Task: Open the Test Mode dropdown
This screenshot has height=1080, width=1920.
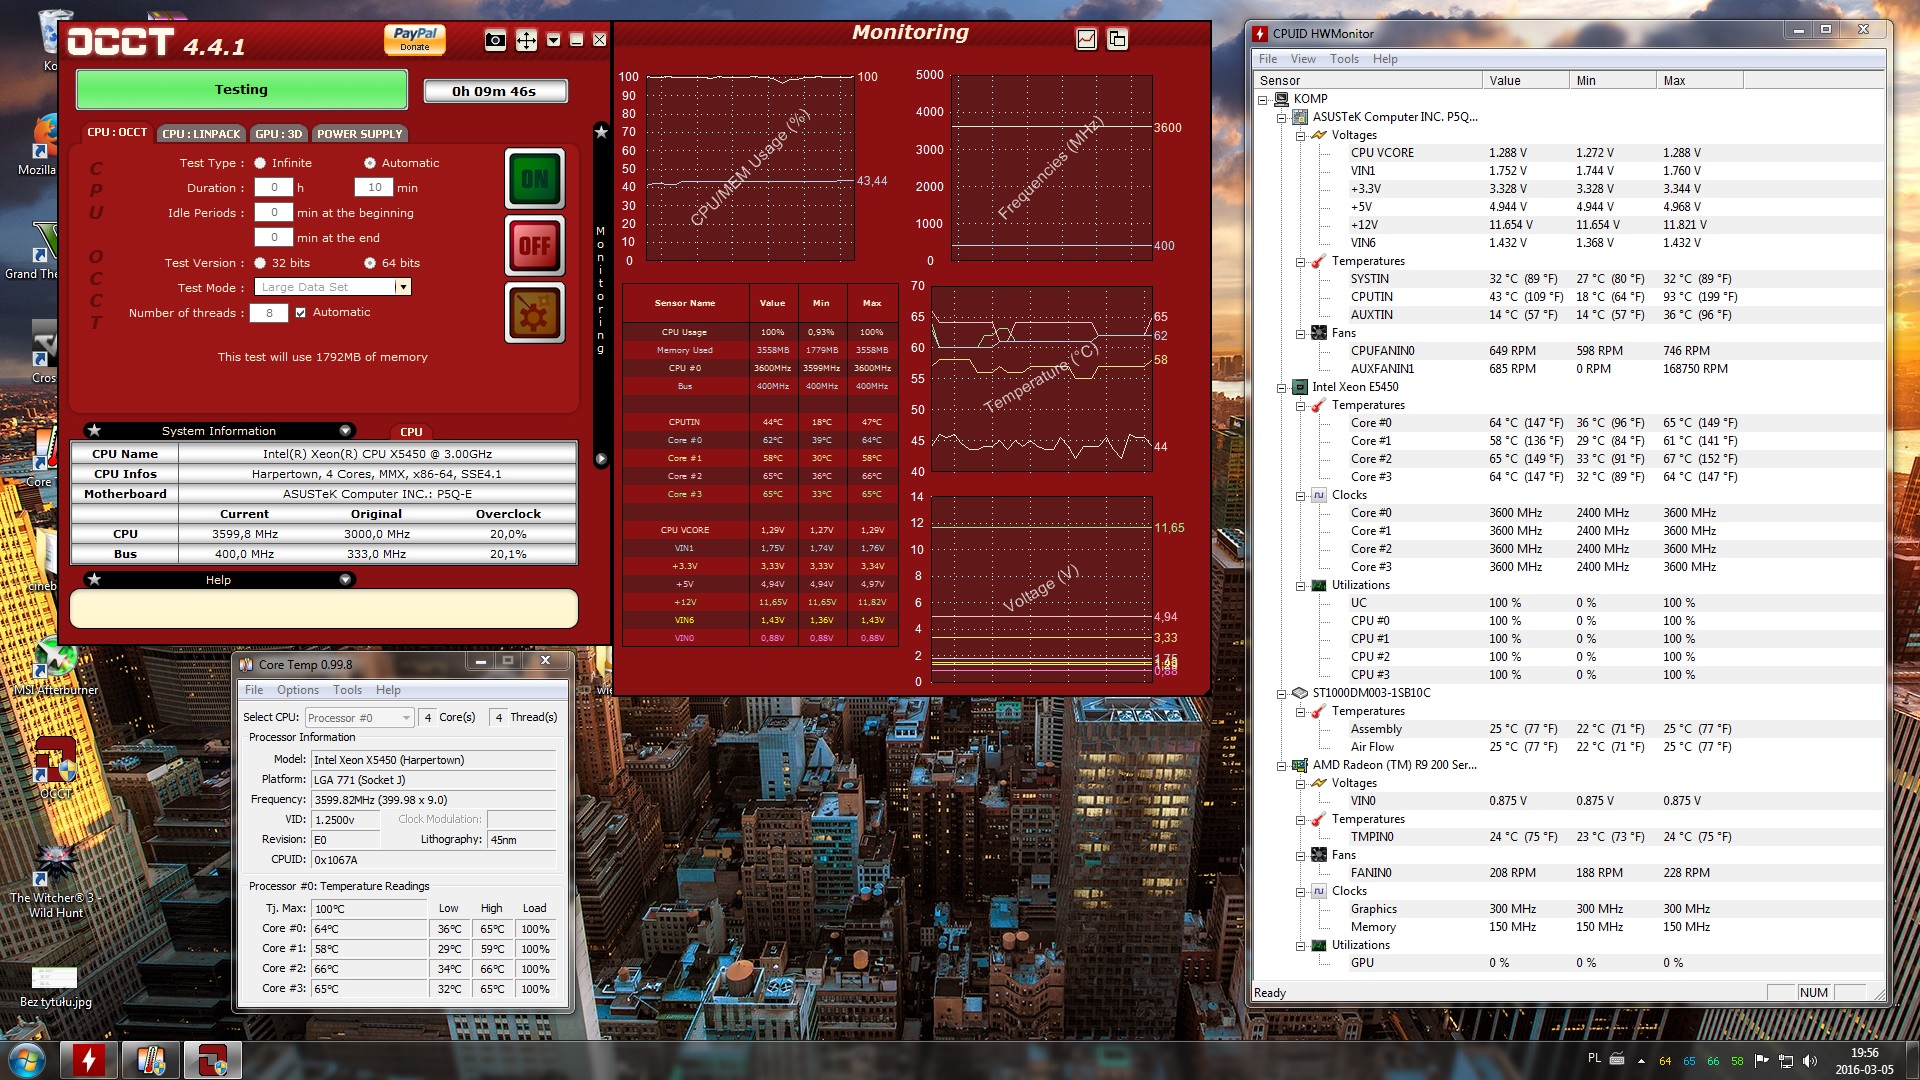Action: tap(402, 287)
